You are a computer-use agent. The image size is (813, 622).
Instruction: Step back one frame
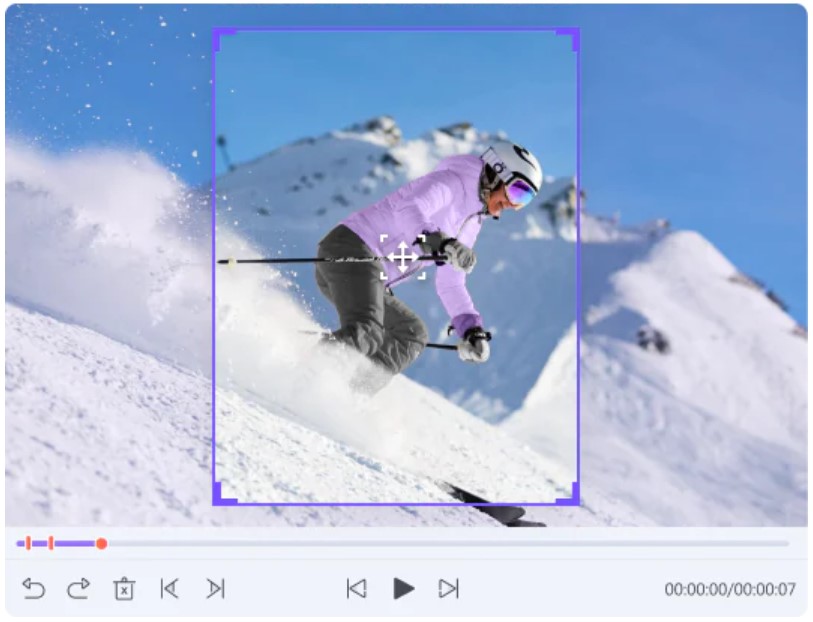click(x=356, y=589)
